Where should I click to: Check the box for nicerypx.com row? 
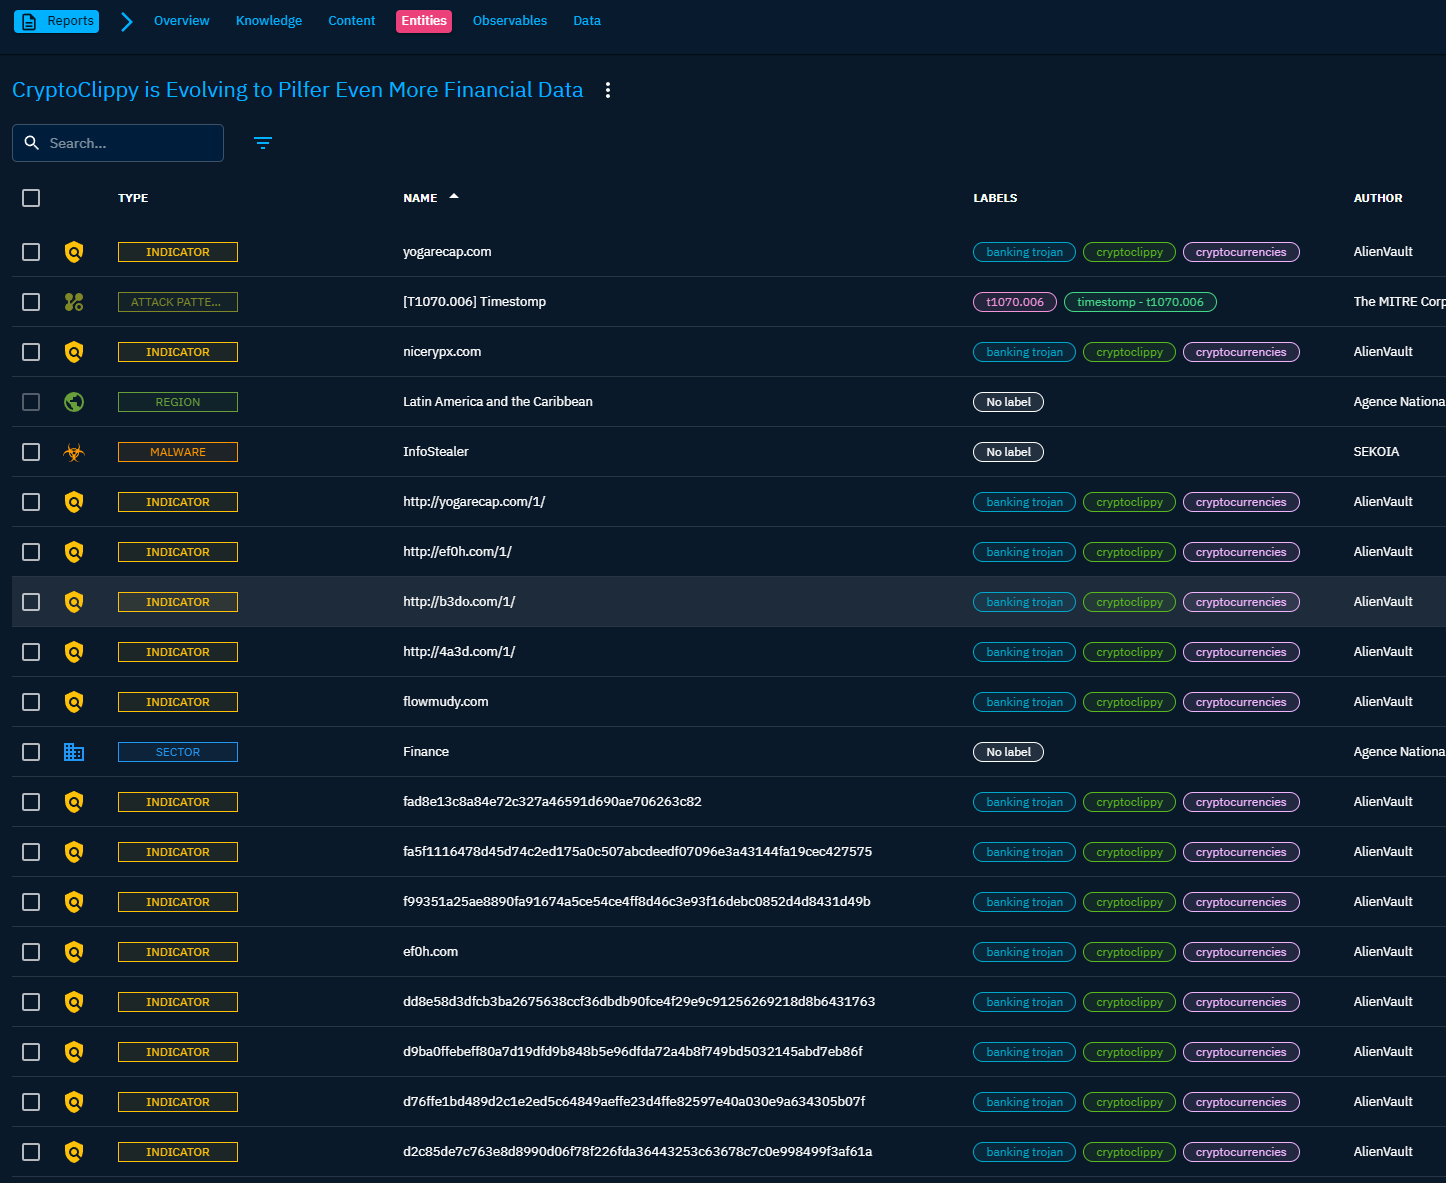click(31, 352)
